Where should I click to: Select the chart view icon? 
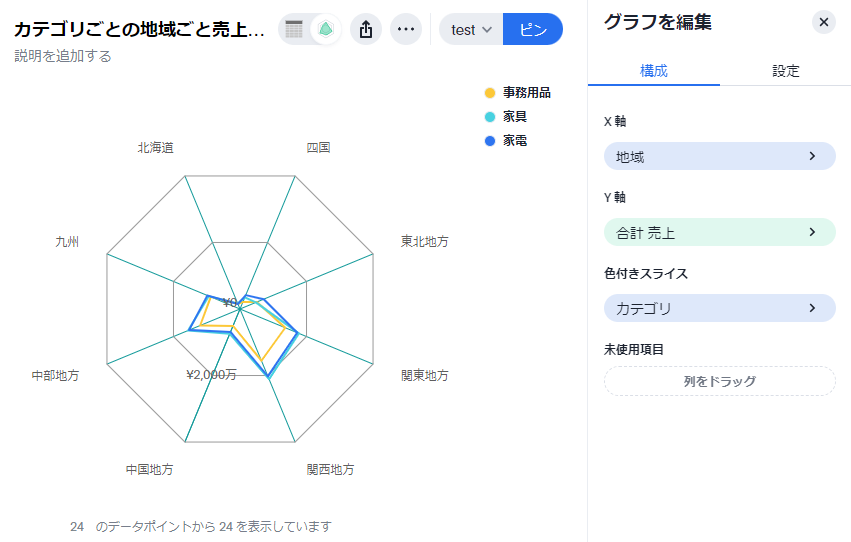[x=325, y=30]
